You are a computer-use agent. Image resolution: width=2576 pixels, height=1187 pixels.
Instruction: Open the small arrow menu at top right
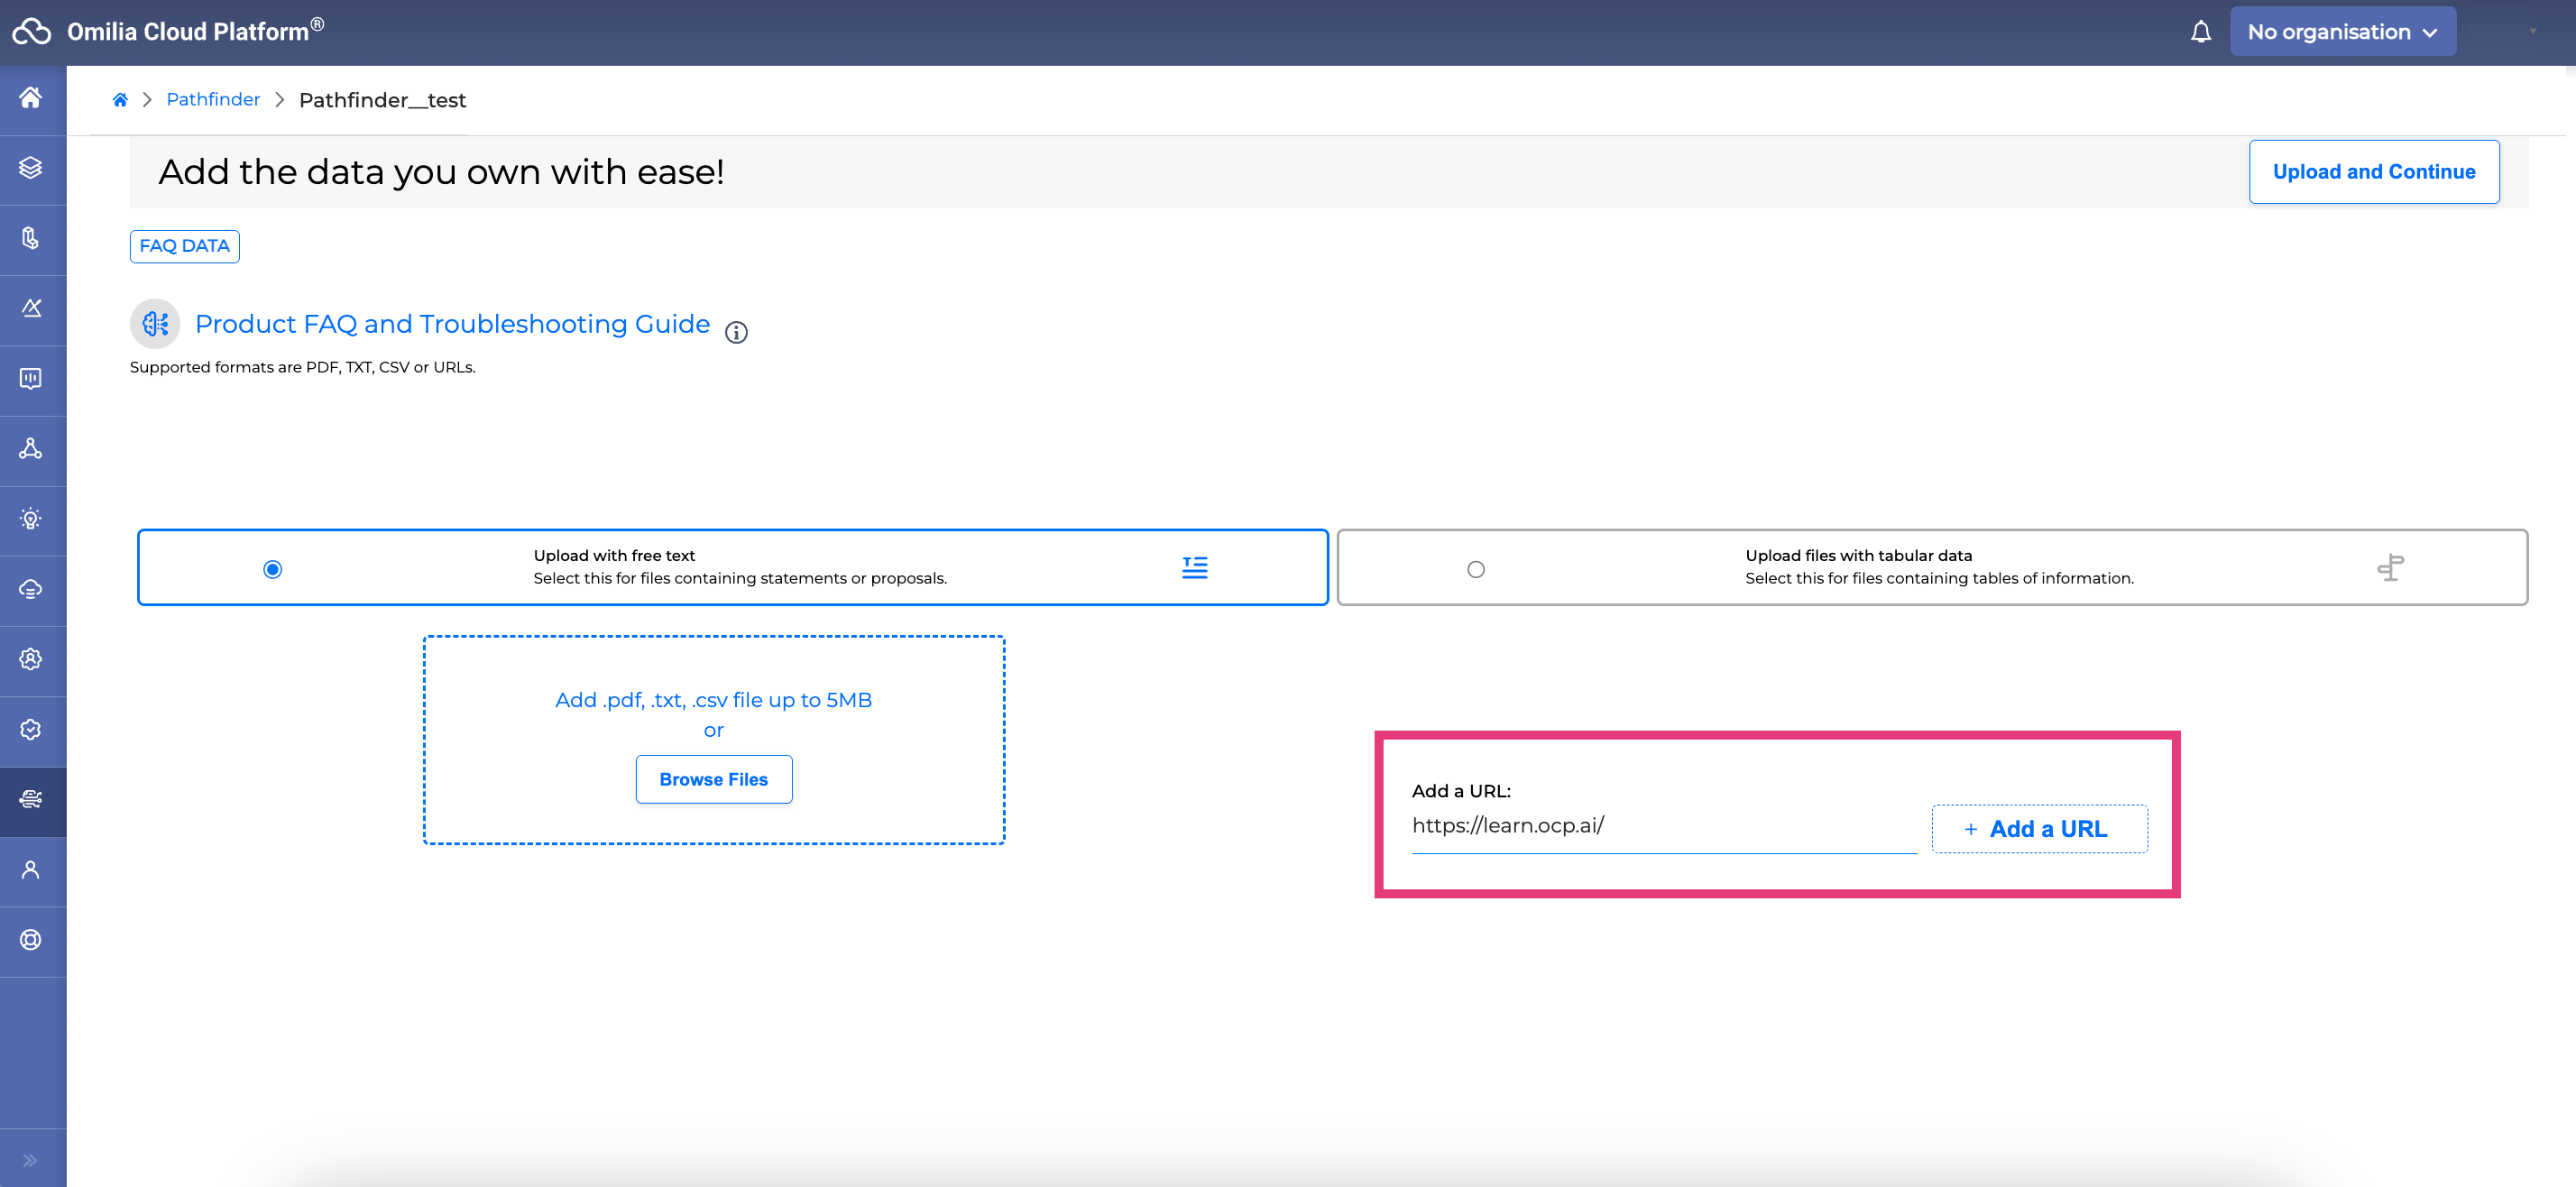tap(2533, 32)
